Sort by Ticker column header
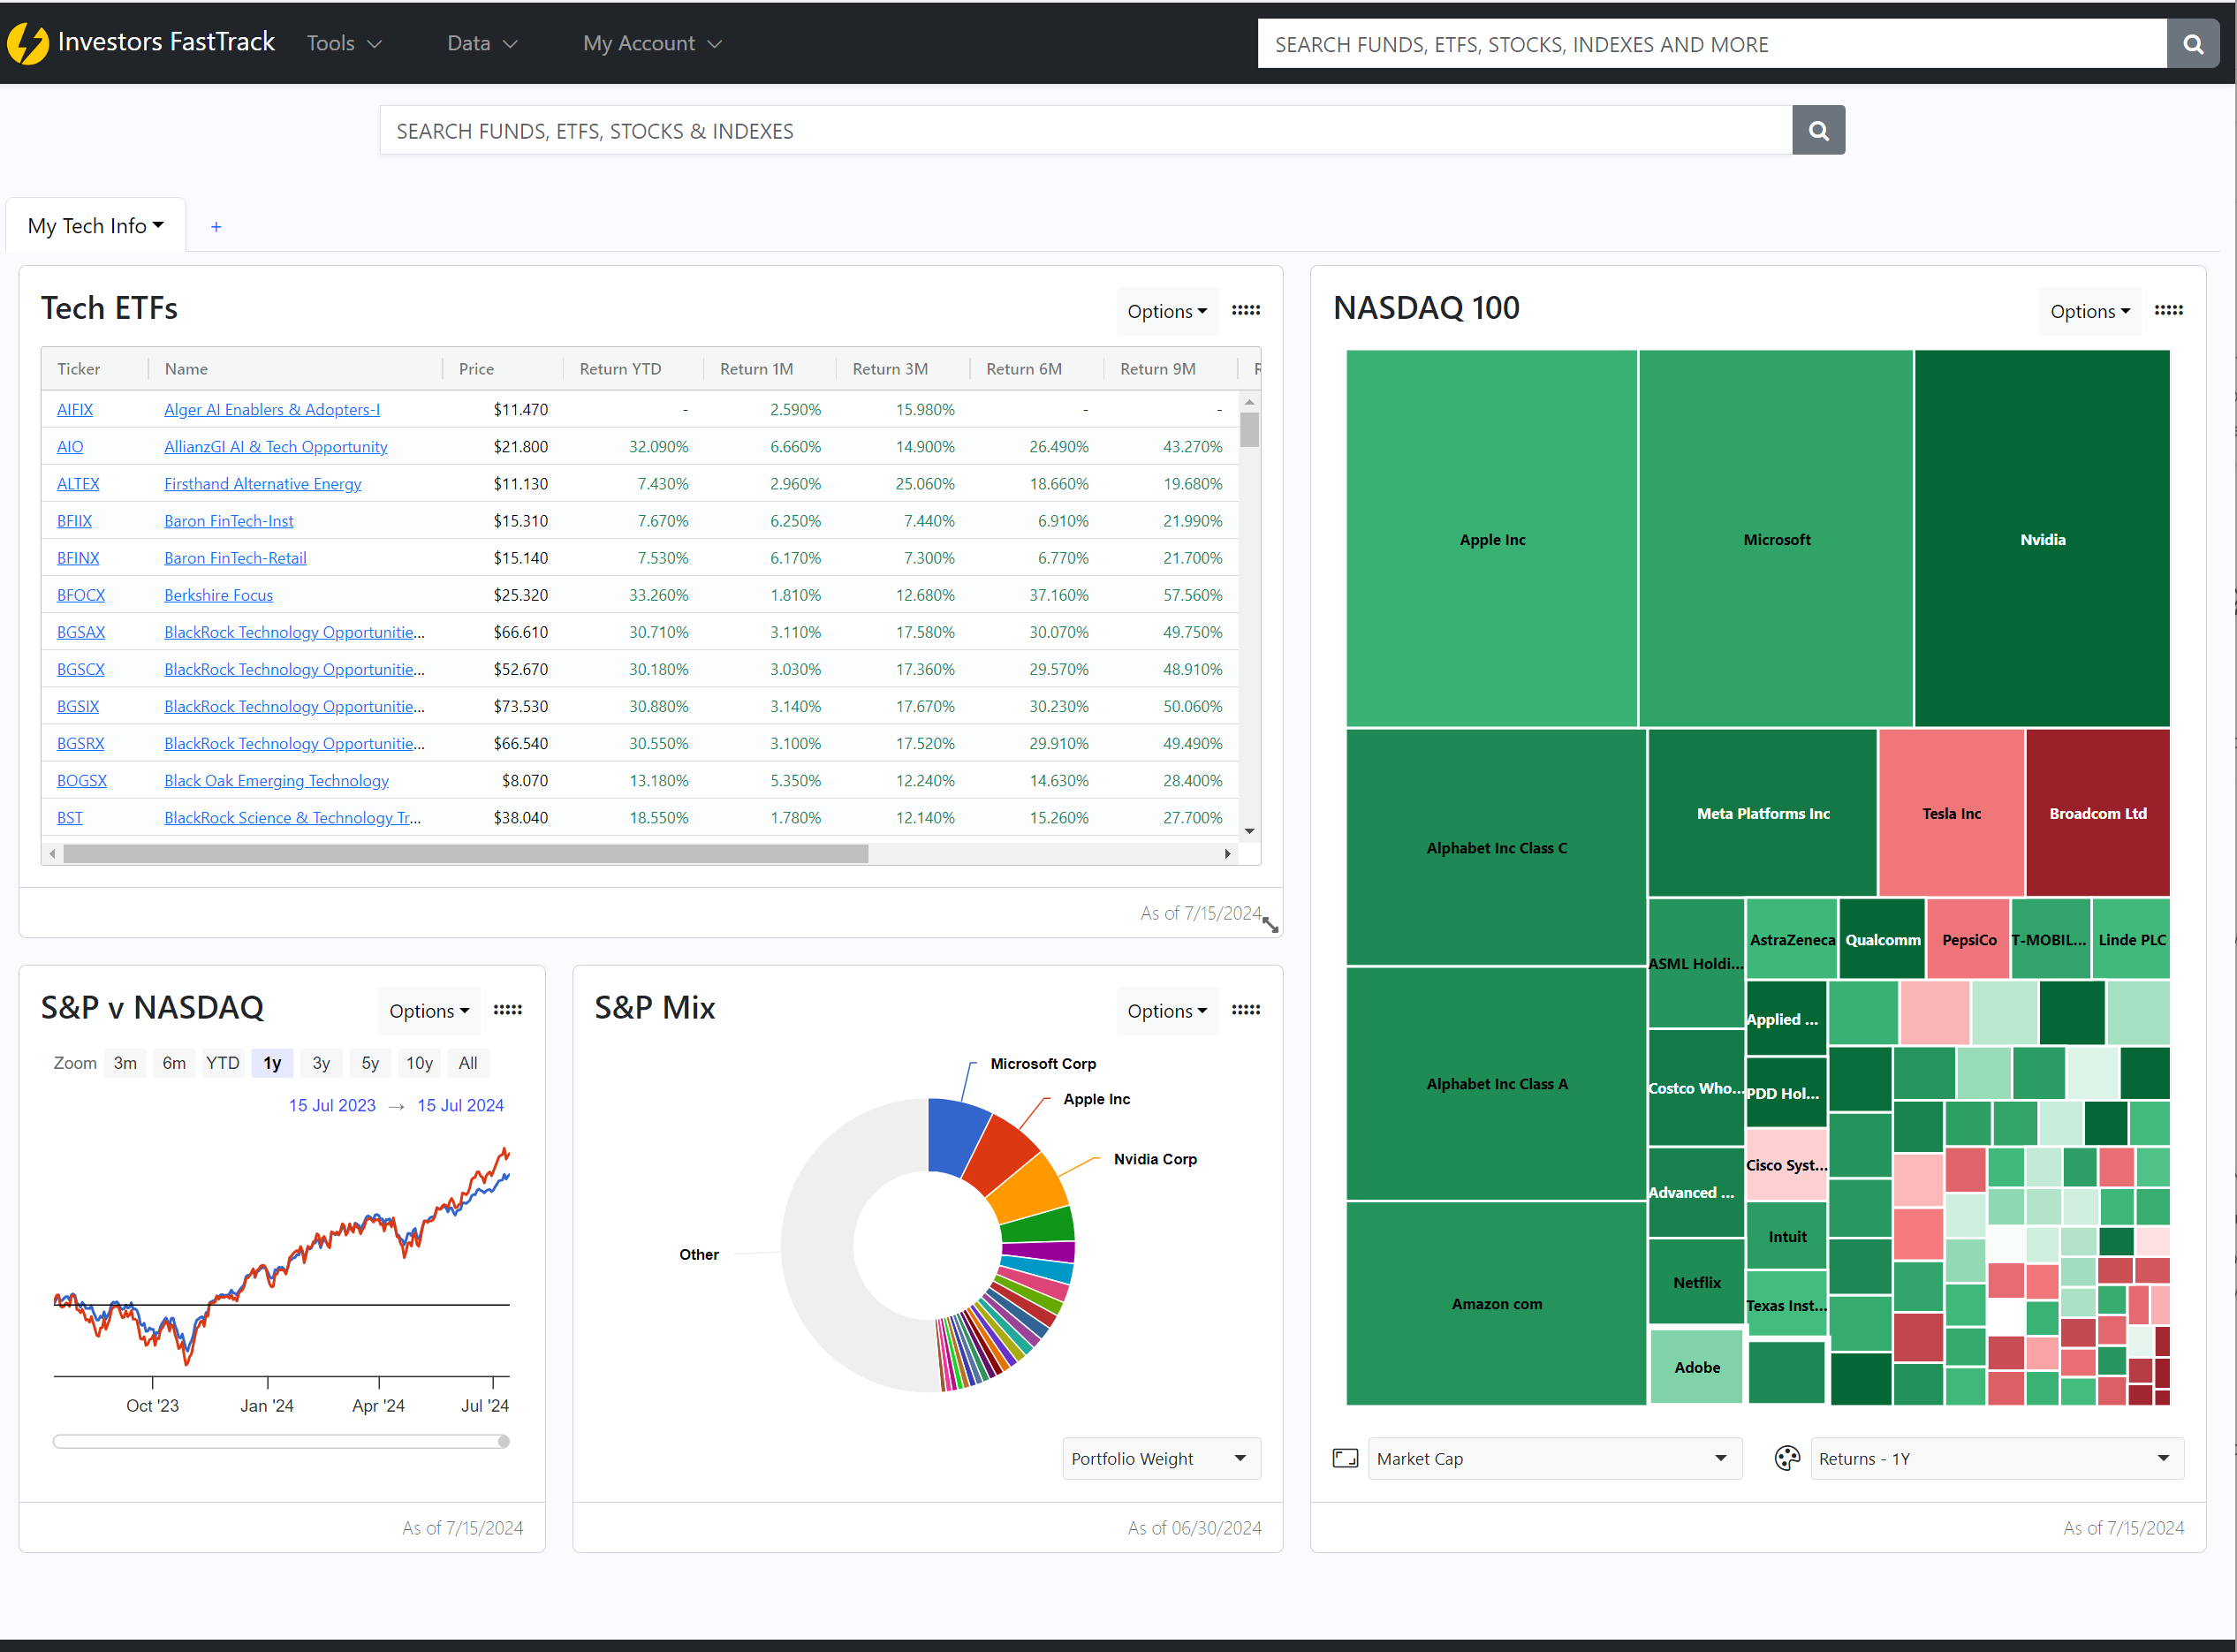 (79, 369)
